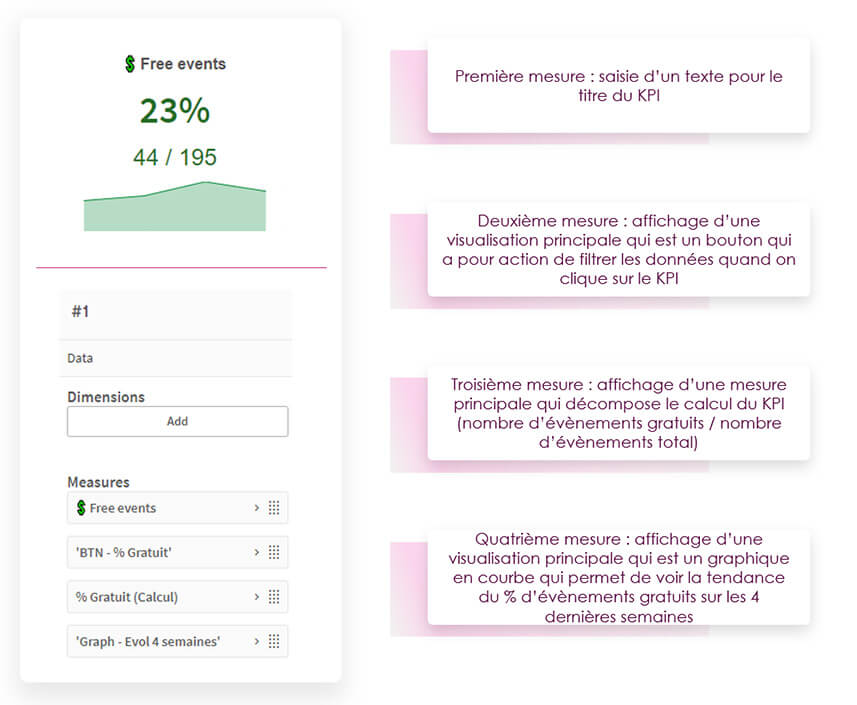Click the drag handle icon on % Gratuit (Calcul)
This screenshot has height=705, width=857.
pos(274,597)
